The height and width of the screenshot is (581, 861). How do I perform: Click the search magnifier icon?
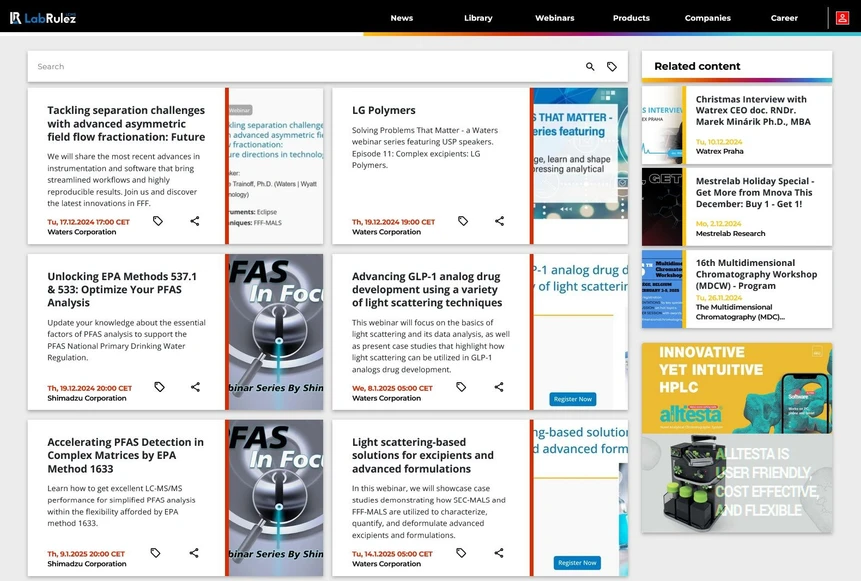(590, 66)
